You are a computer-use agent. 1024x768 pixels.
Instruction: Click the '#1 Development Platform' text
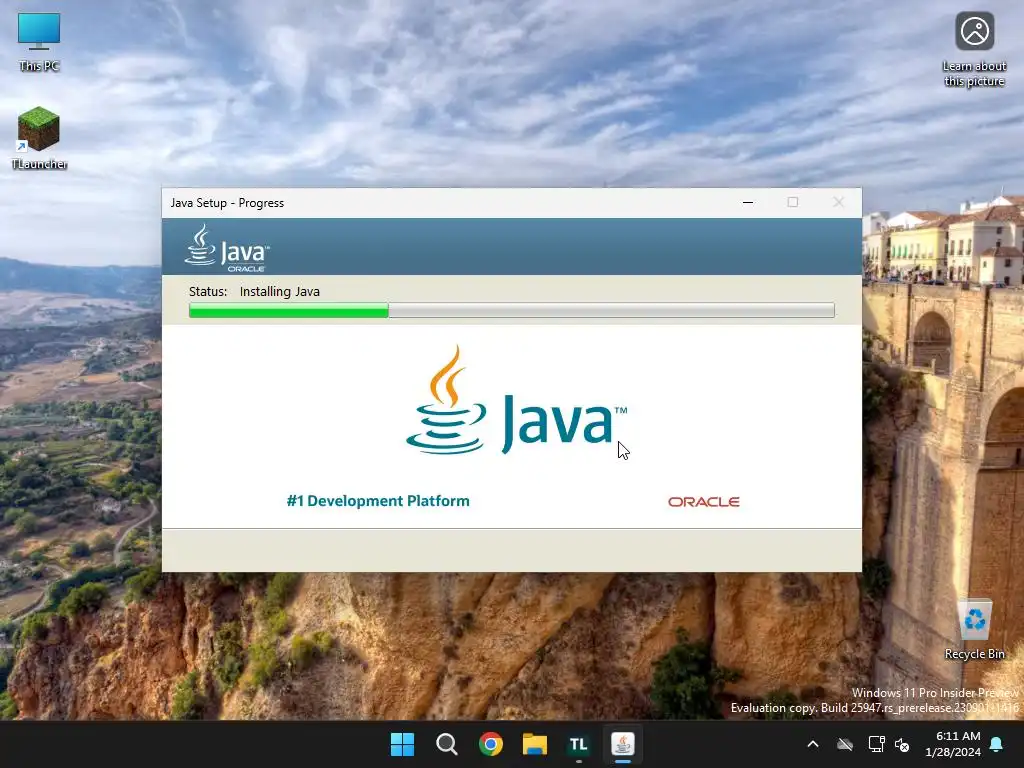pos(378,501)
